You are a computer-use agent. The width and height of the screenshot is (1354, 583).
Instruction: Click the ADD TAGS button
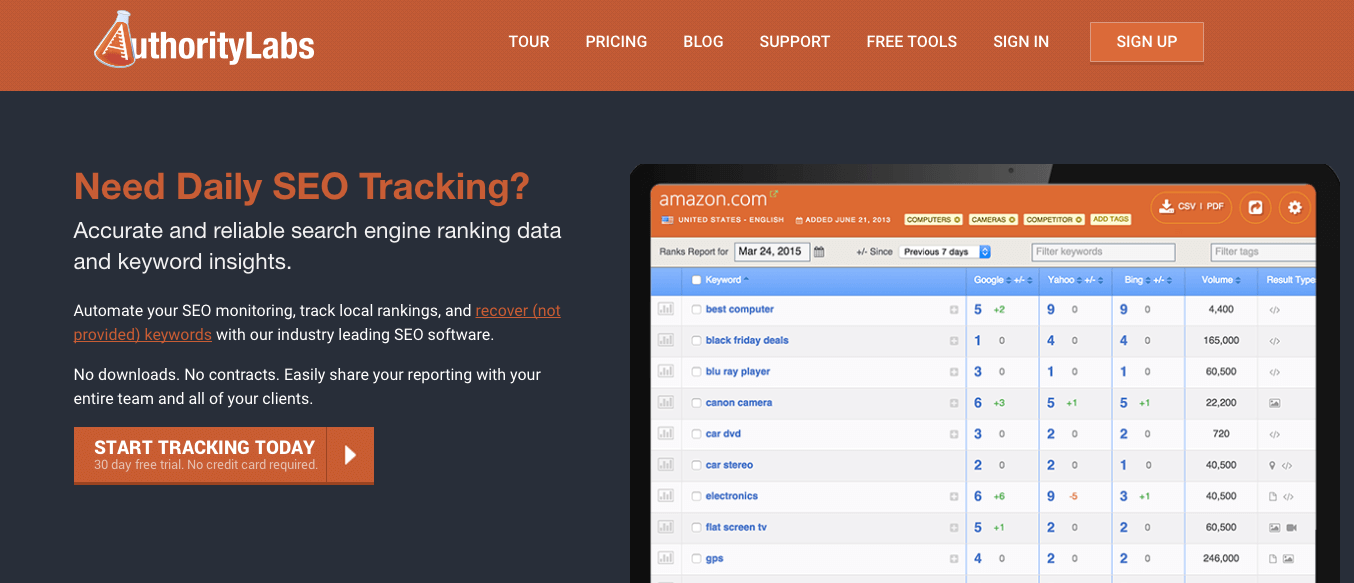click(1111, 219)
